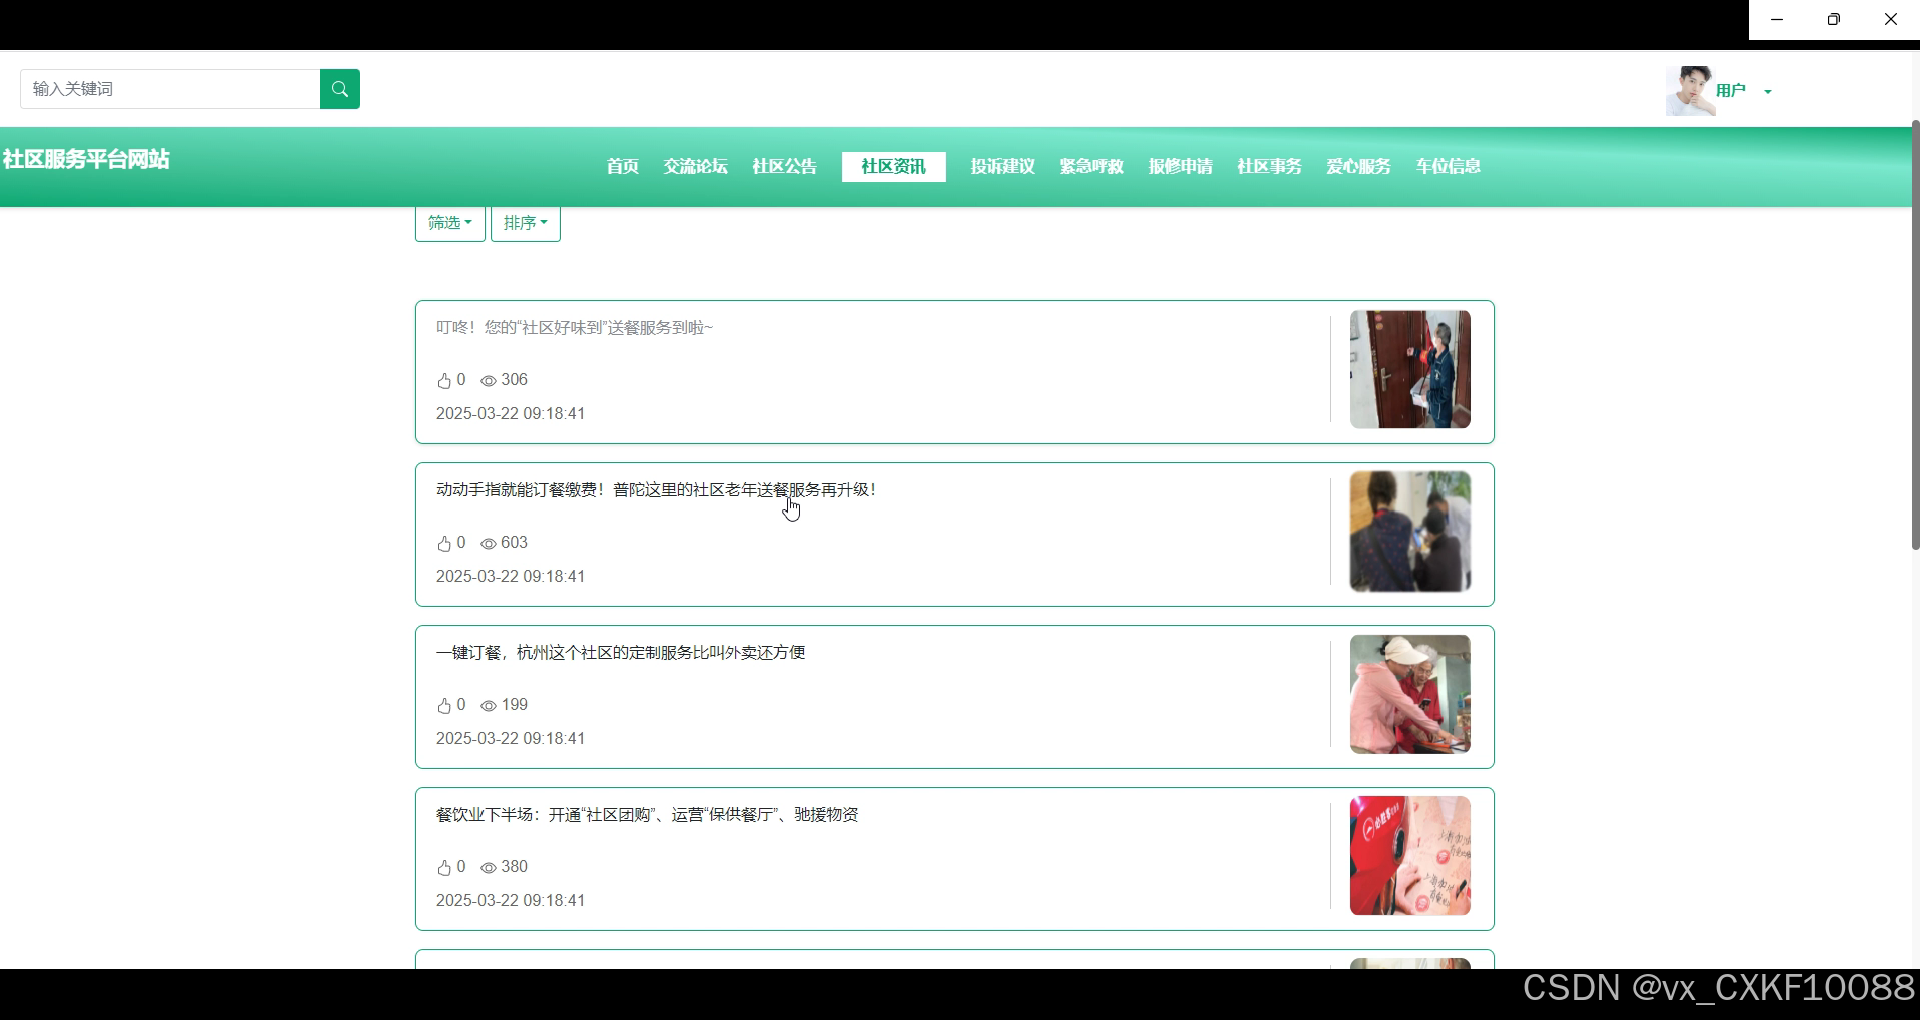Viewport: 1920px width, 1020px height.
Task: Open the 爱心服务 navigation item
Action: click(x=1359, y=166)
